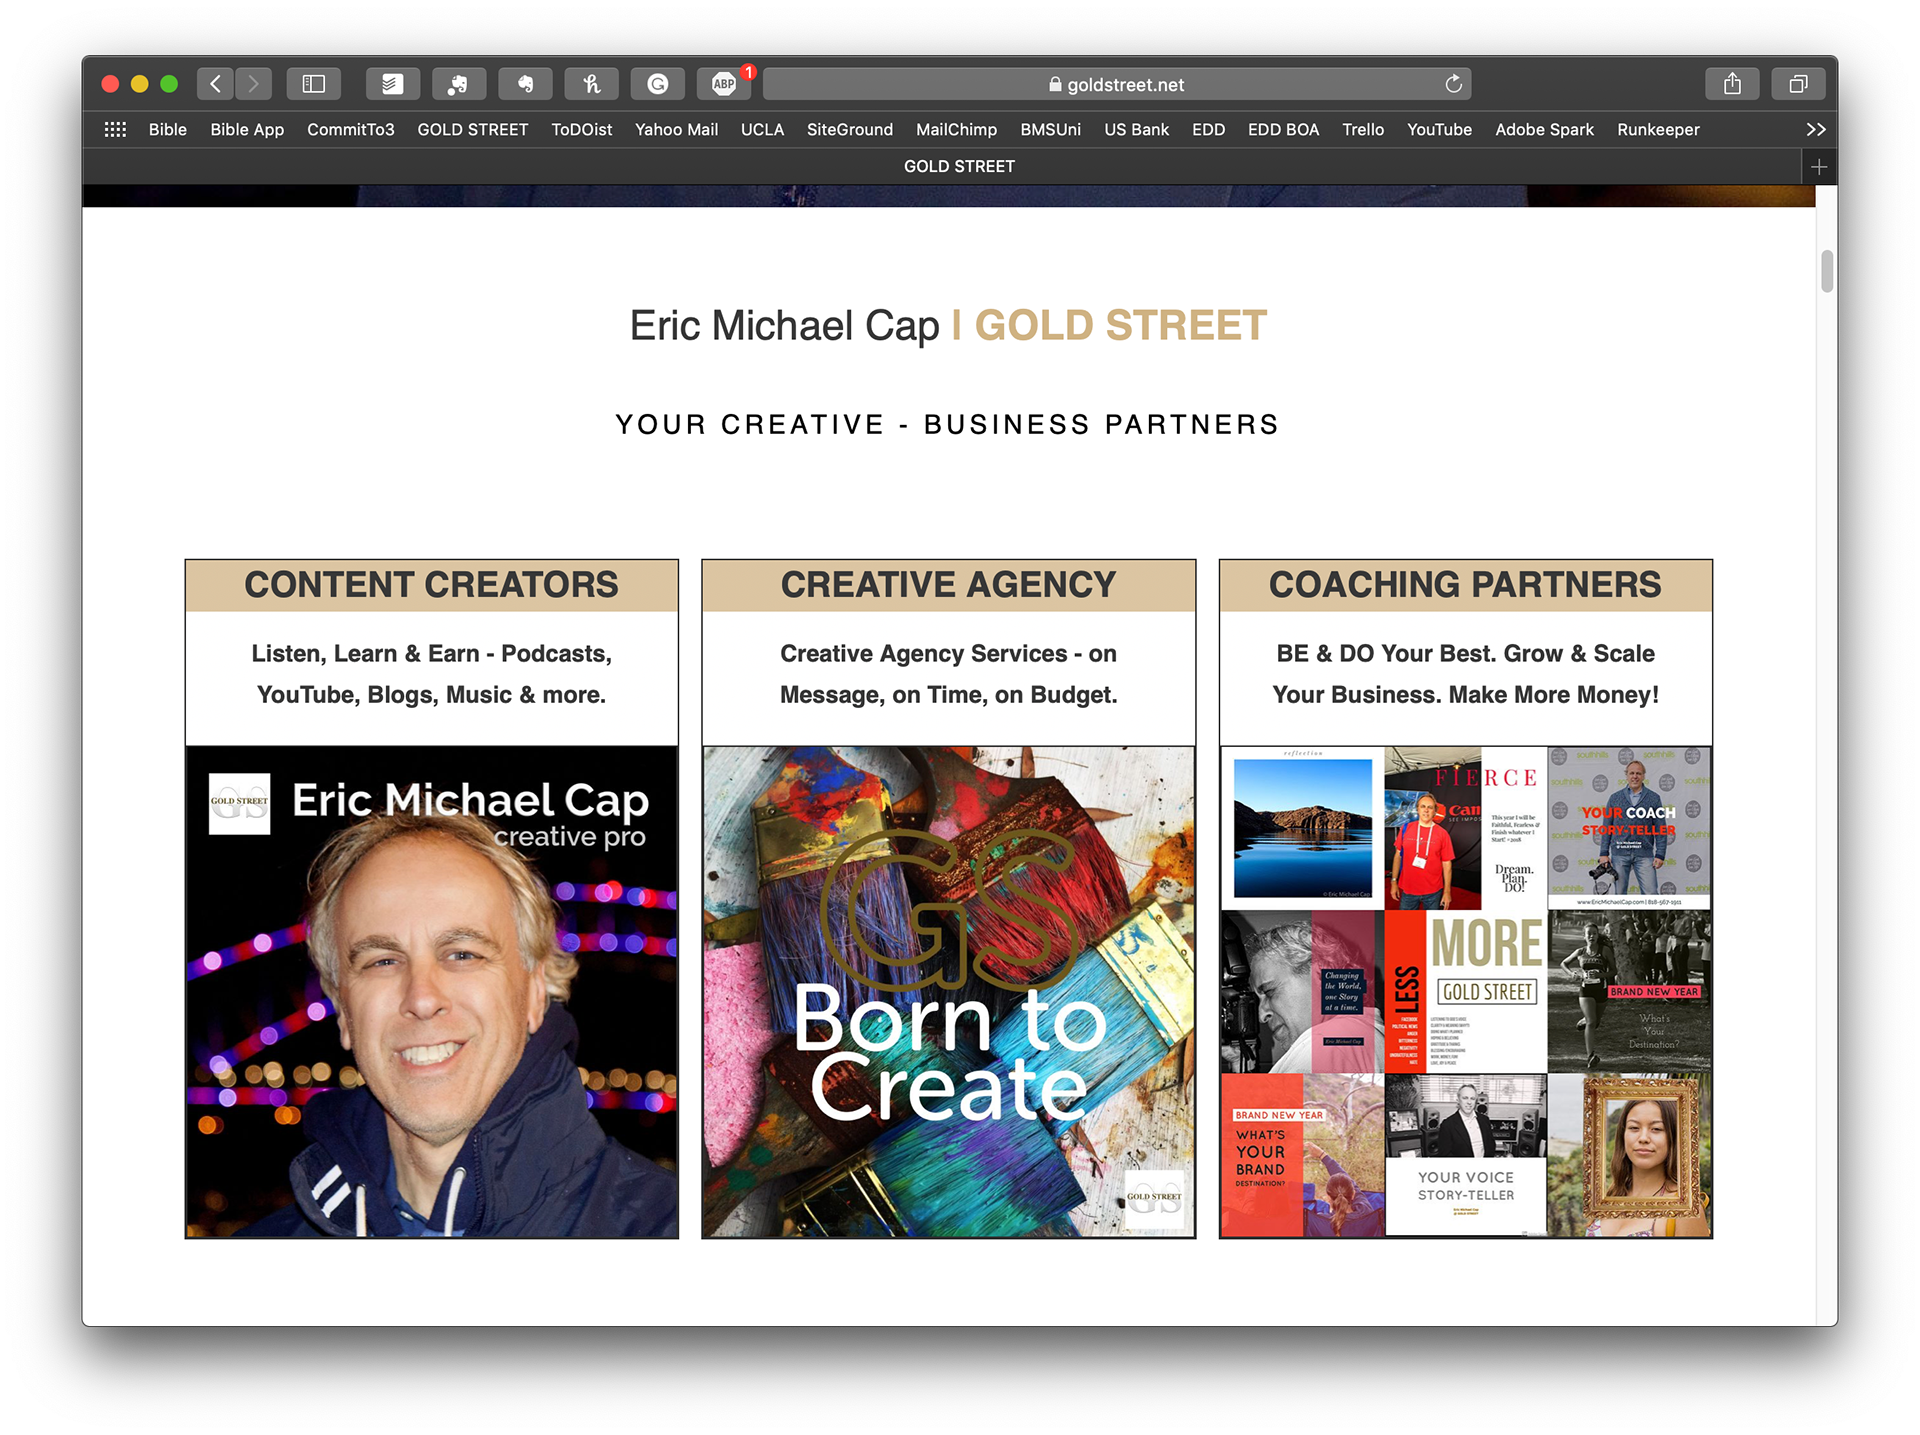Open the coaching collage image
This screenshot has width=1920, height=1435.
[1466, 992]
